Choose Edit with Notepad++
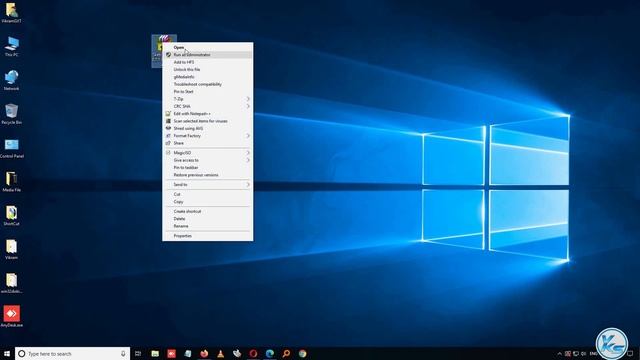640x360 pixels. (208, 113)
